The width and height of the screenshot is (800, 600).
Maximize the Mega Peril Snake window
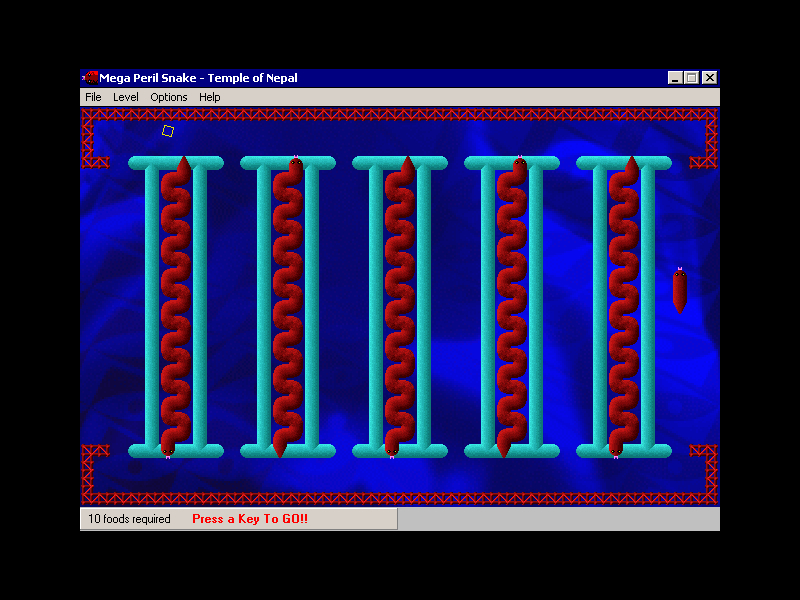[692, 78]
